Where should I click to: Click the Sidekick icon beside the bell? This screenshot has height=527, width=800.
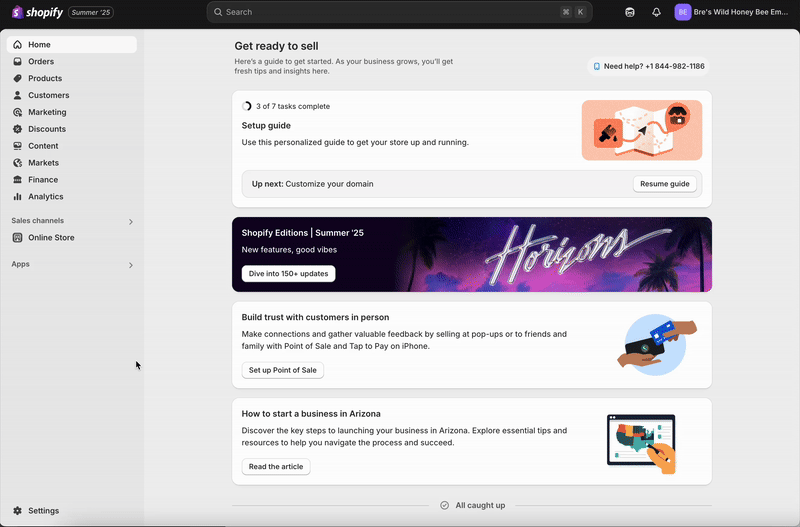click(x=630, y=12)
